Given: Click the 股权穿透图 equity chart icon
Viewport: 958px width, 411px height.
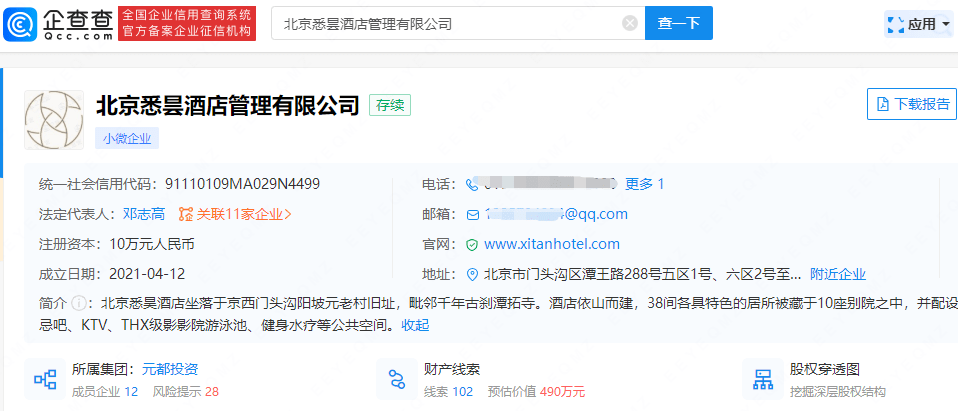Looking at the screenshot, I should point(762,379).
